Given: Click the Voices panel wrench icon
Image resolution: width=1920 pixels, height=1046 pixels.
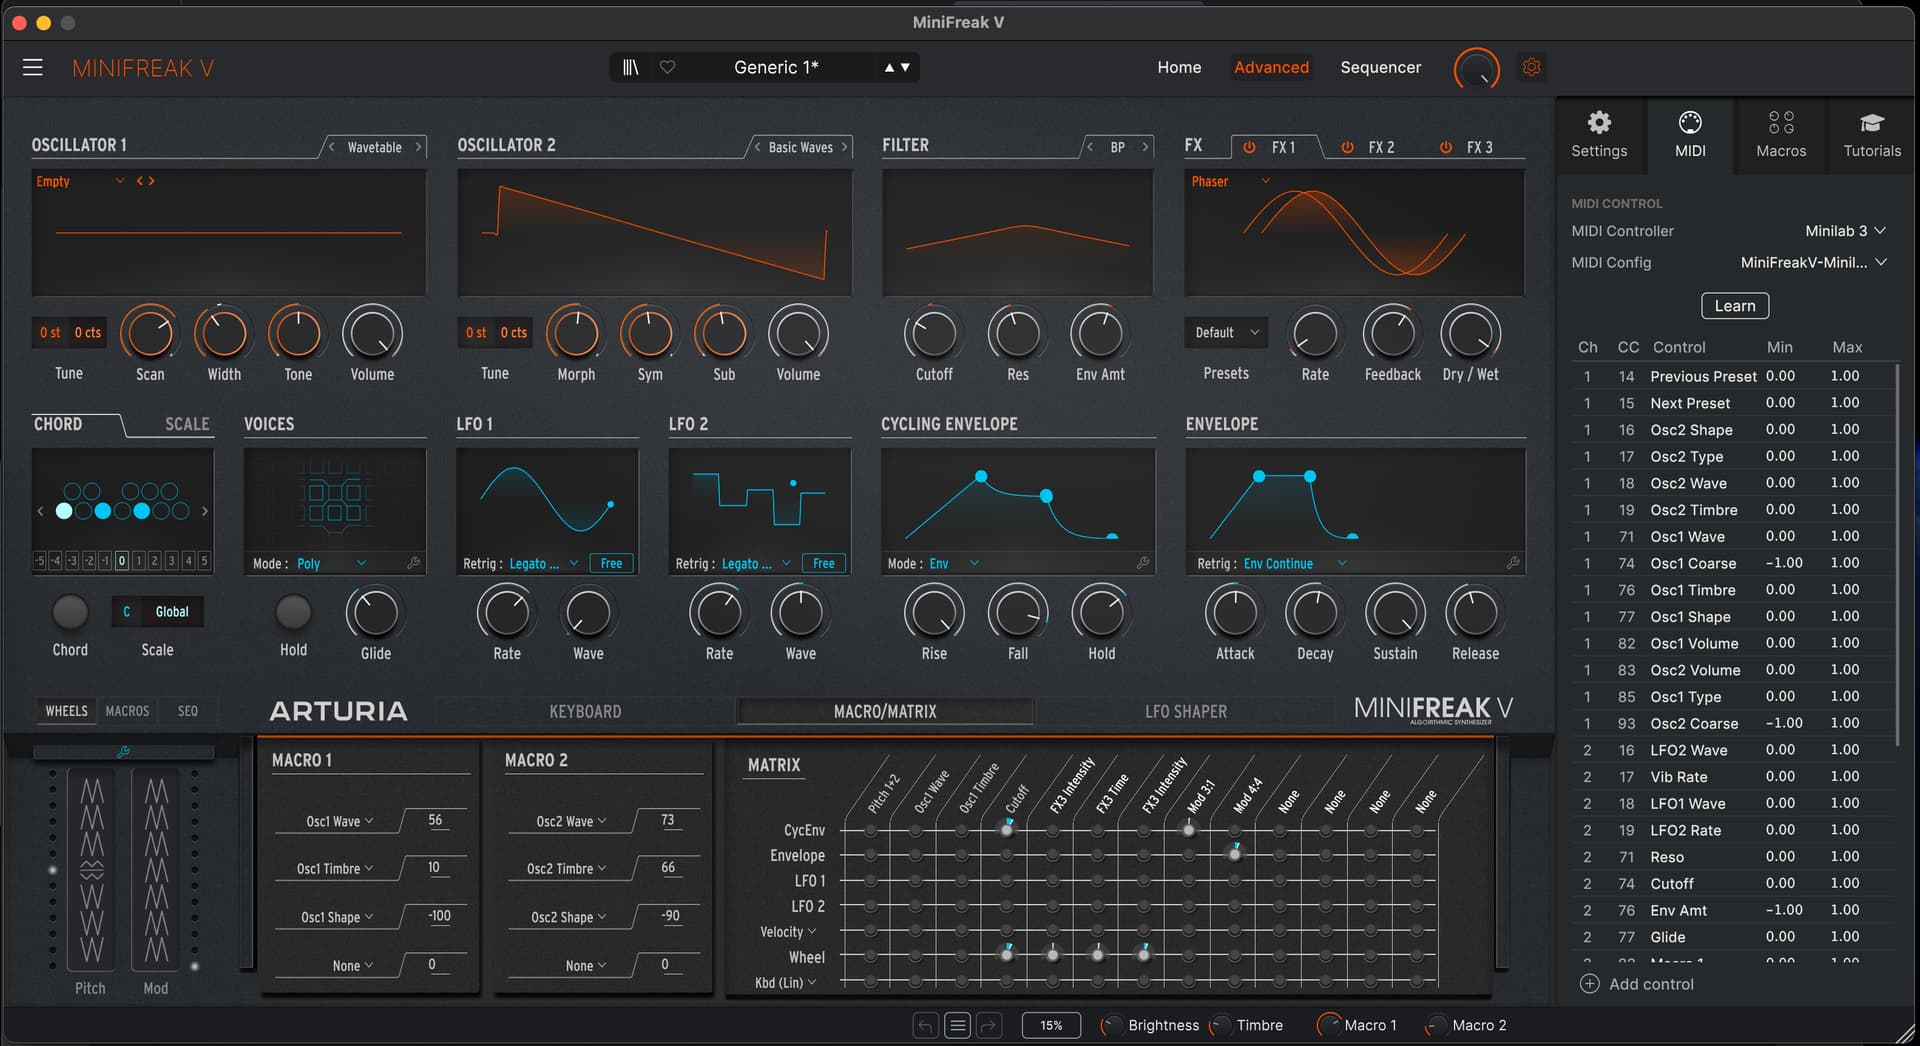Looking at the screenshot, I should [x=413, y=563].
